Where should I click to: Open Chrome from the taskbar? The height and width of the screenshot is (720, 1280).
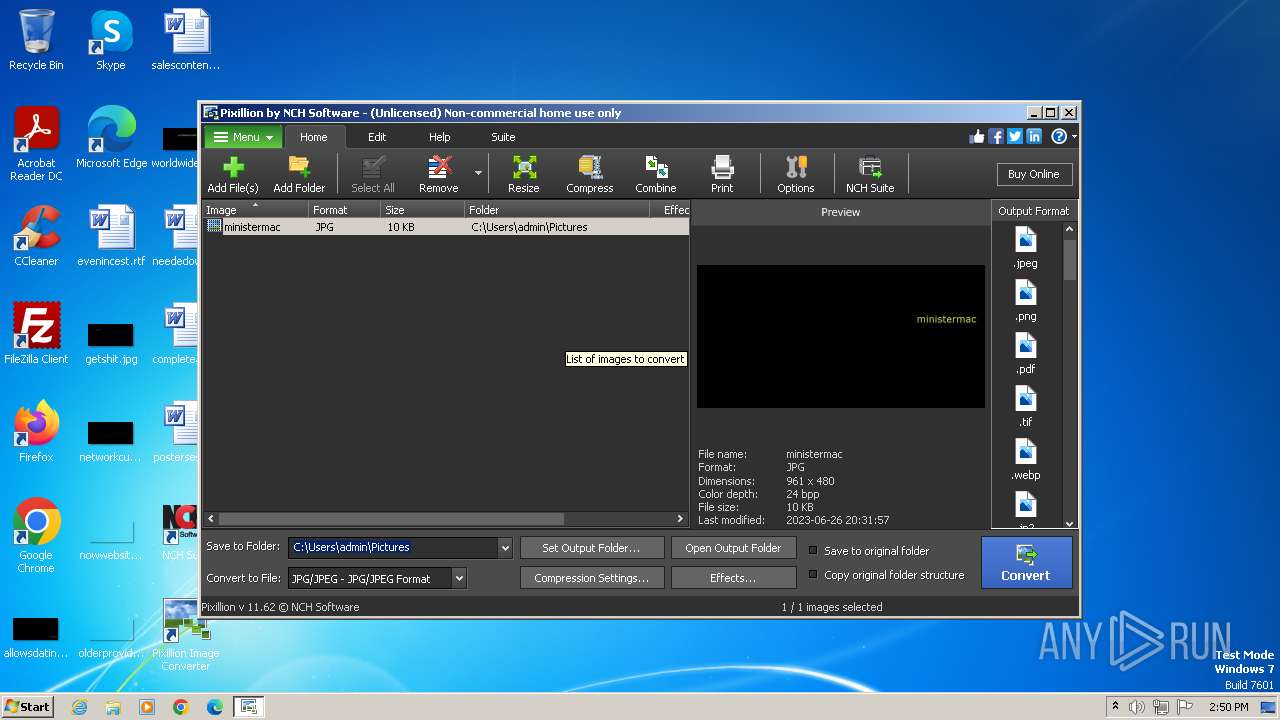tap(180, 707)
